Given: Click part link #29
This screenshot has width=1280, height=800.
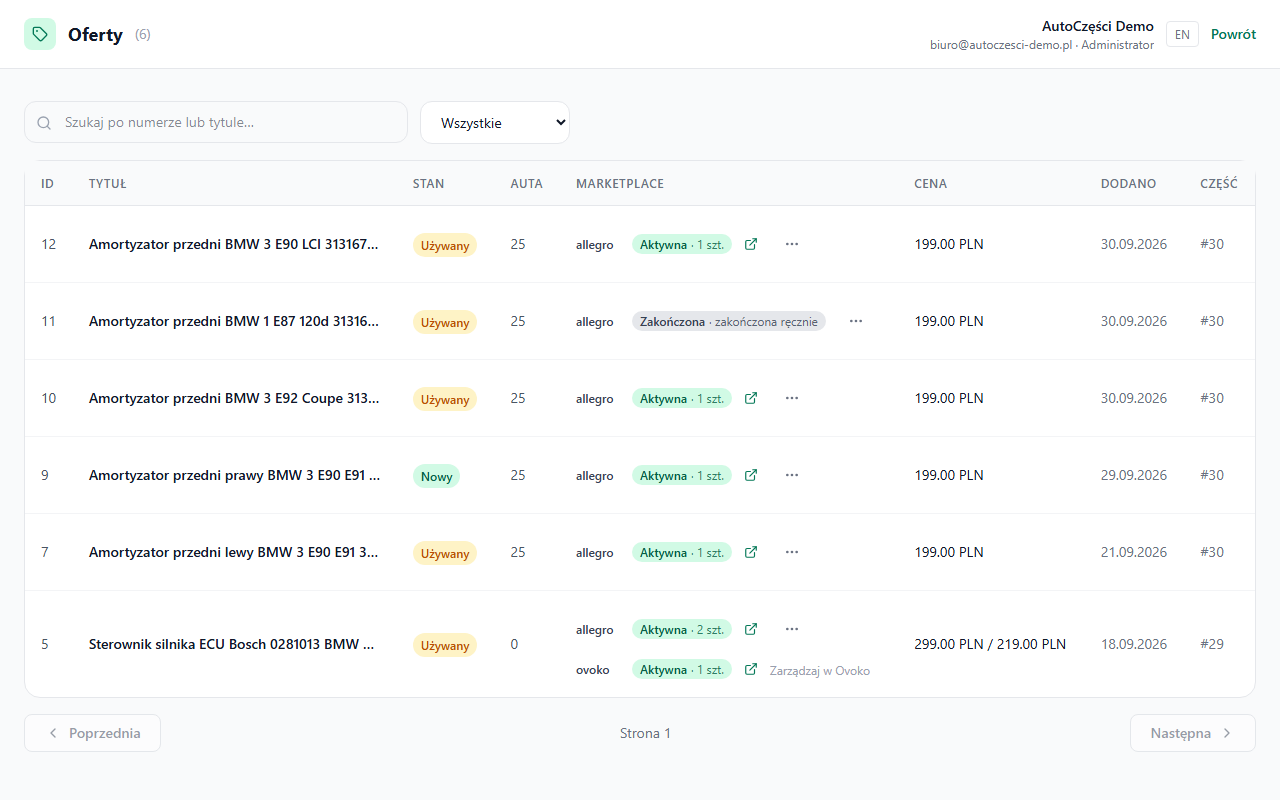Looking at the screenshot, I should (x=1212, y=644).
